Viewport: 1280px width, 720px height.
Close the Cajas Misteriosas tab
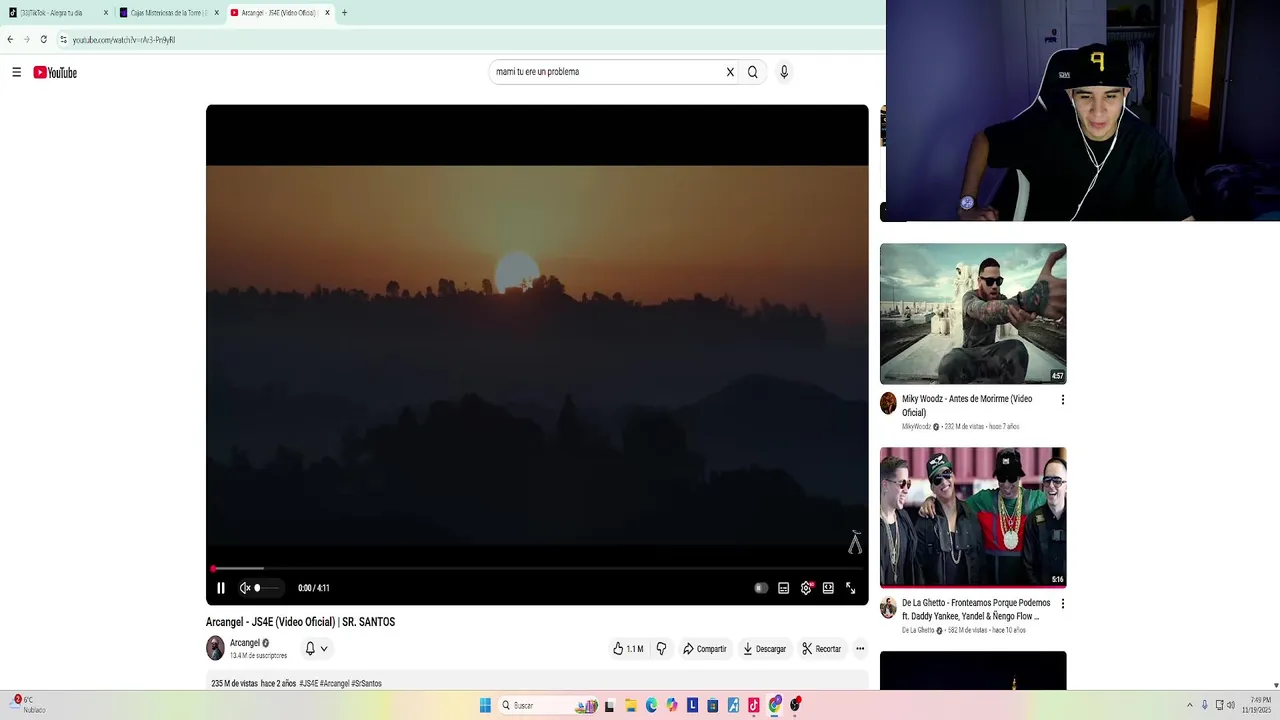(216, 13)
